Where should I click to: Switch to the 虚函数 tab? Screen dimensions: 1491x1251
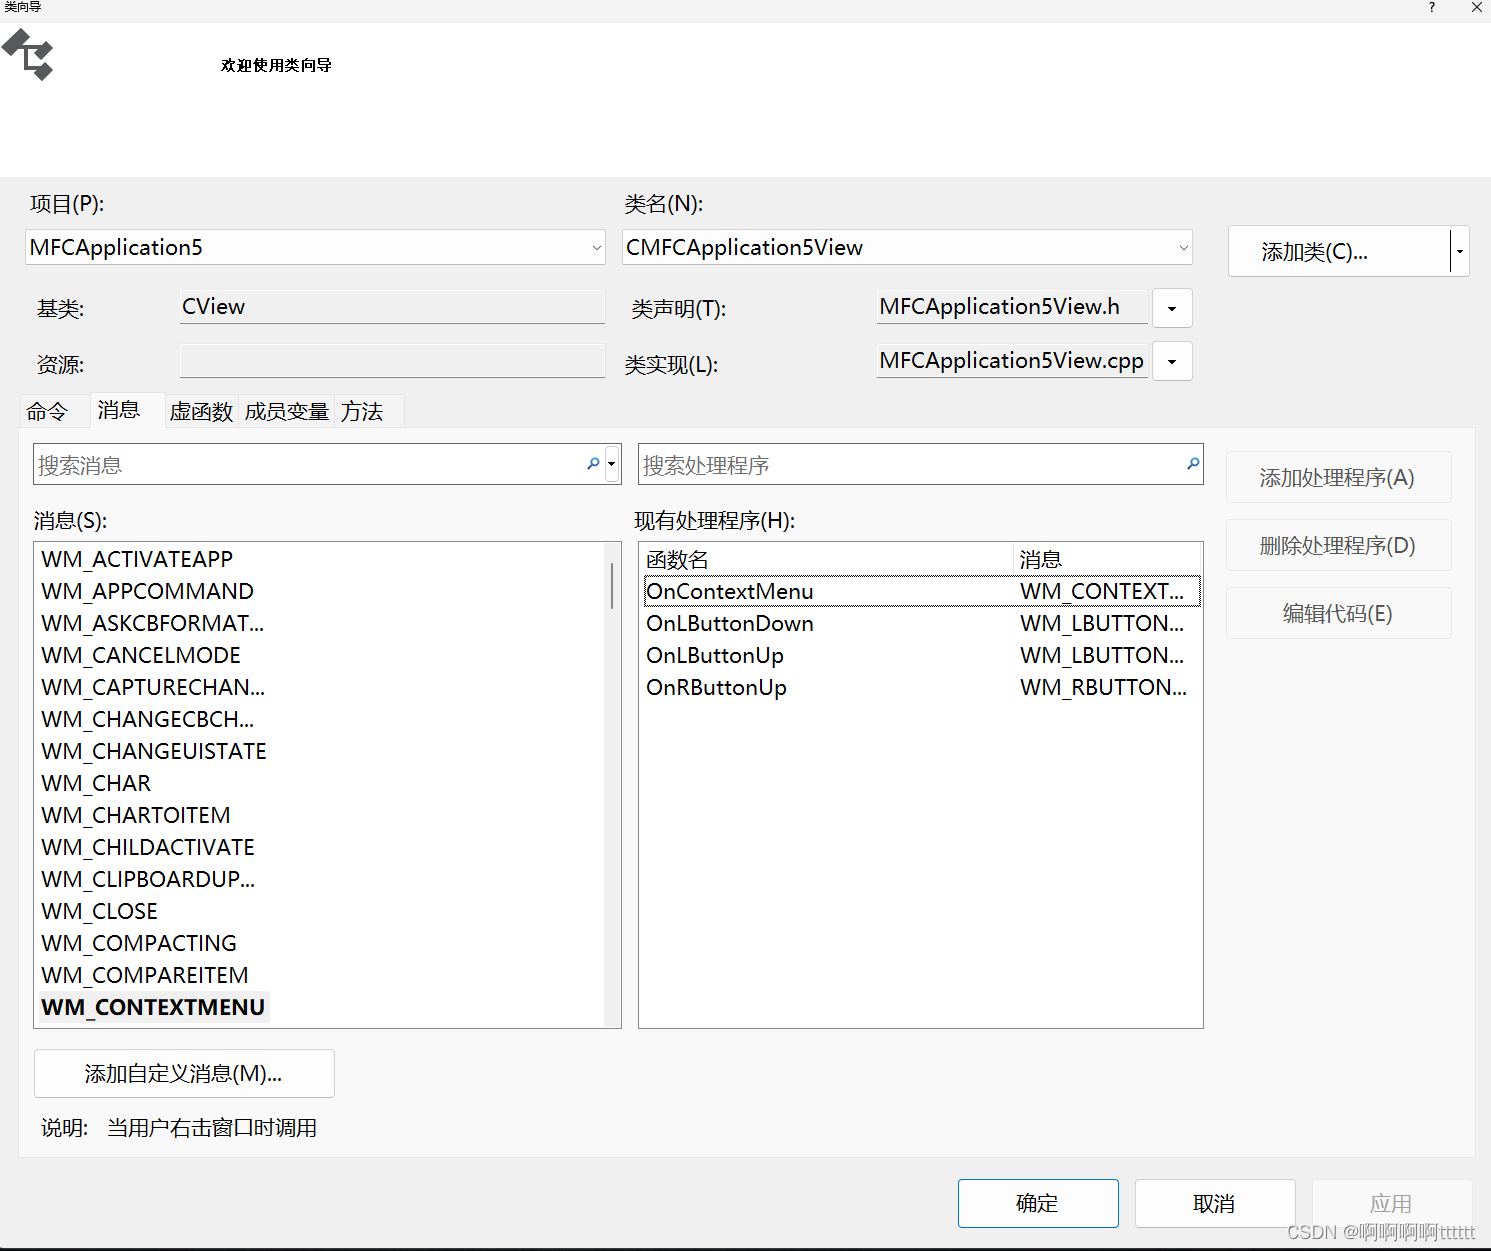pyautogui.click(x=201, y=411)
